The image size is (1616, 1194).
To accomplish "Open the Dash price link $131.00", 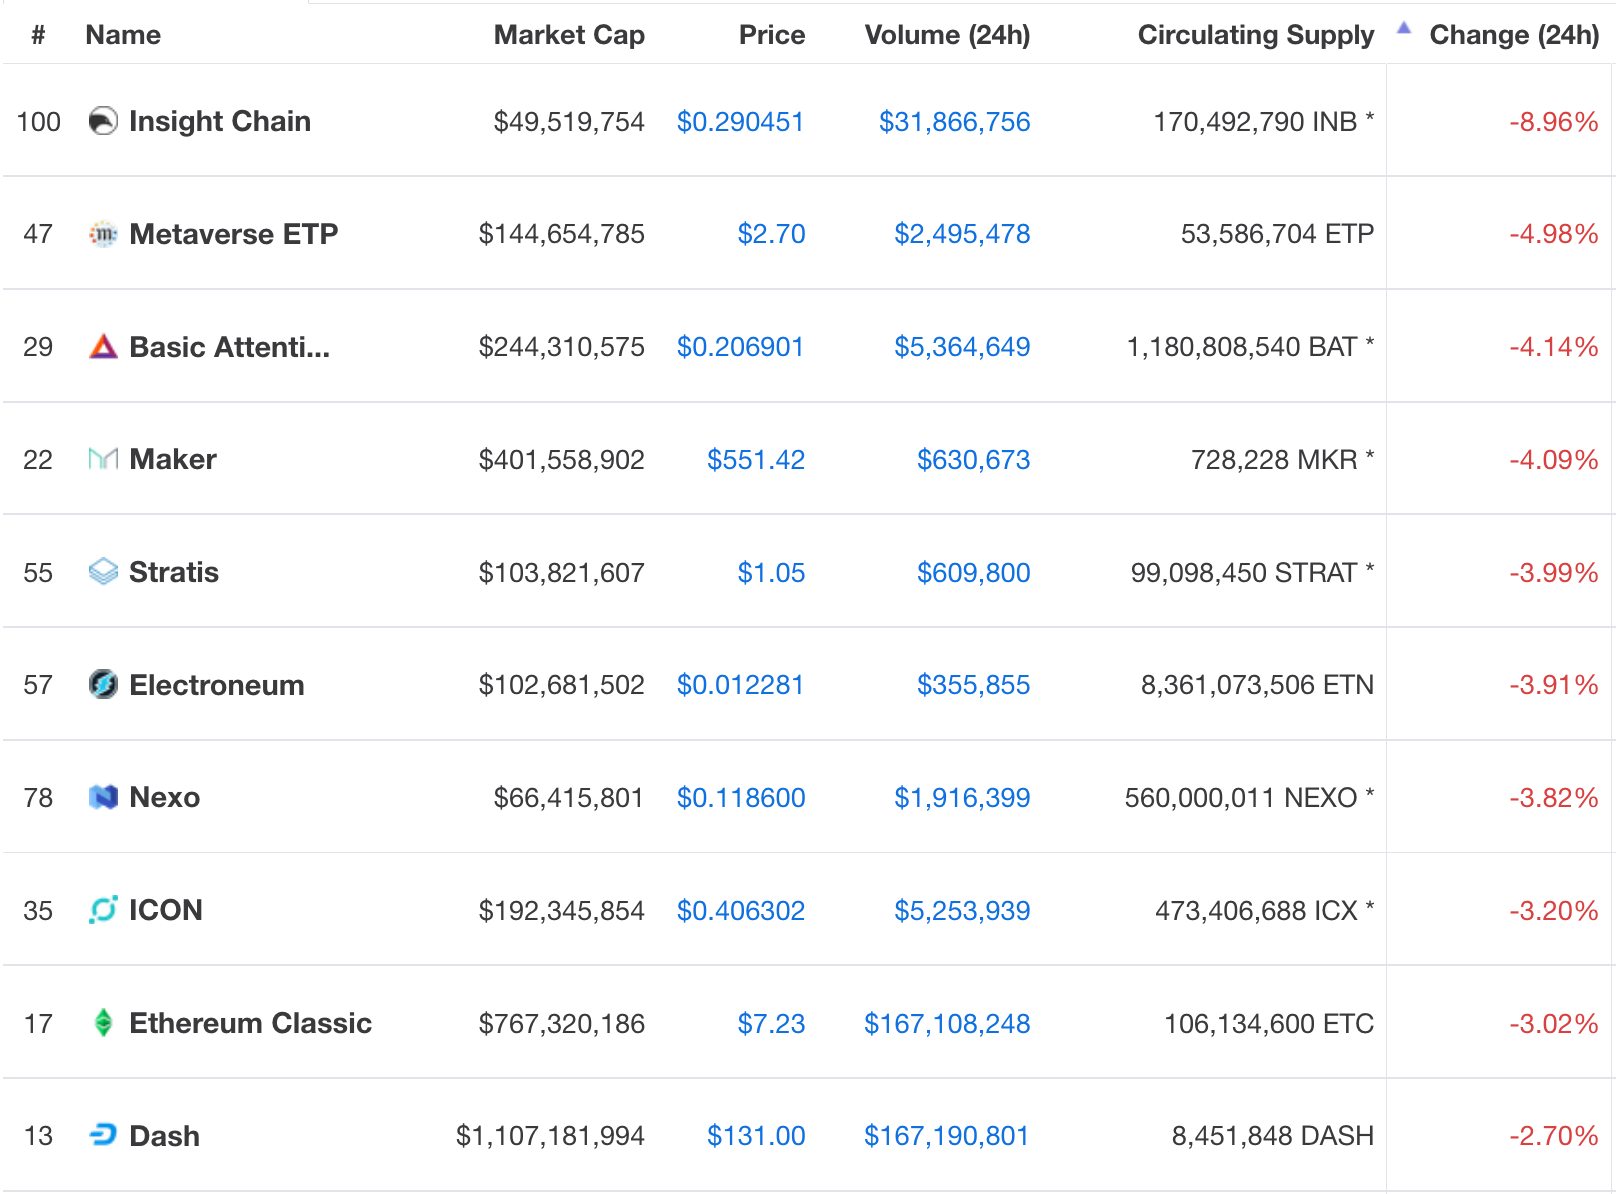I will [x=756, y=1136].
